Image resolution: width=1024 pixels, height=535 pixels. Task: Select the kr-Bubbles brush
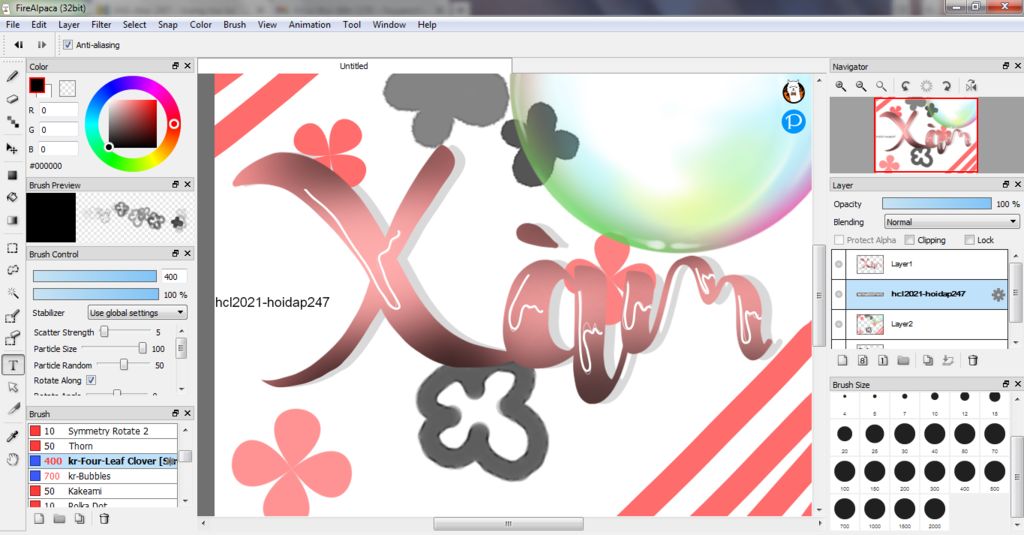tap(103, 476)
